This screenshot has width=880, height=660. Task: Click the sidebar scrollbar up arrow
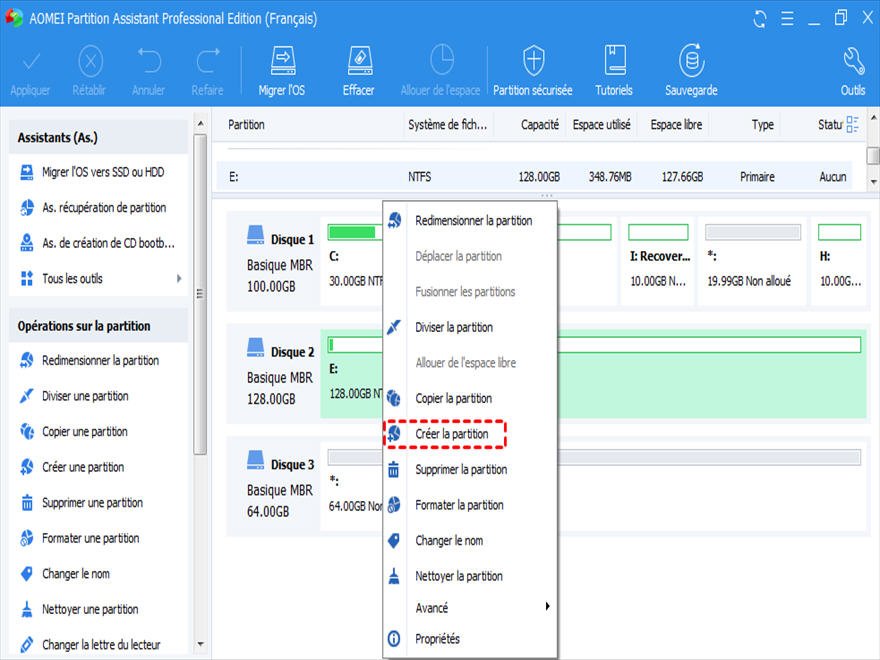[200, 123]
